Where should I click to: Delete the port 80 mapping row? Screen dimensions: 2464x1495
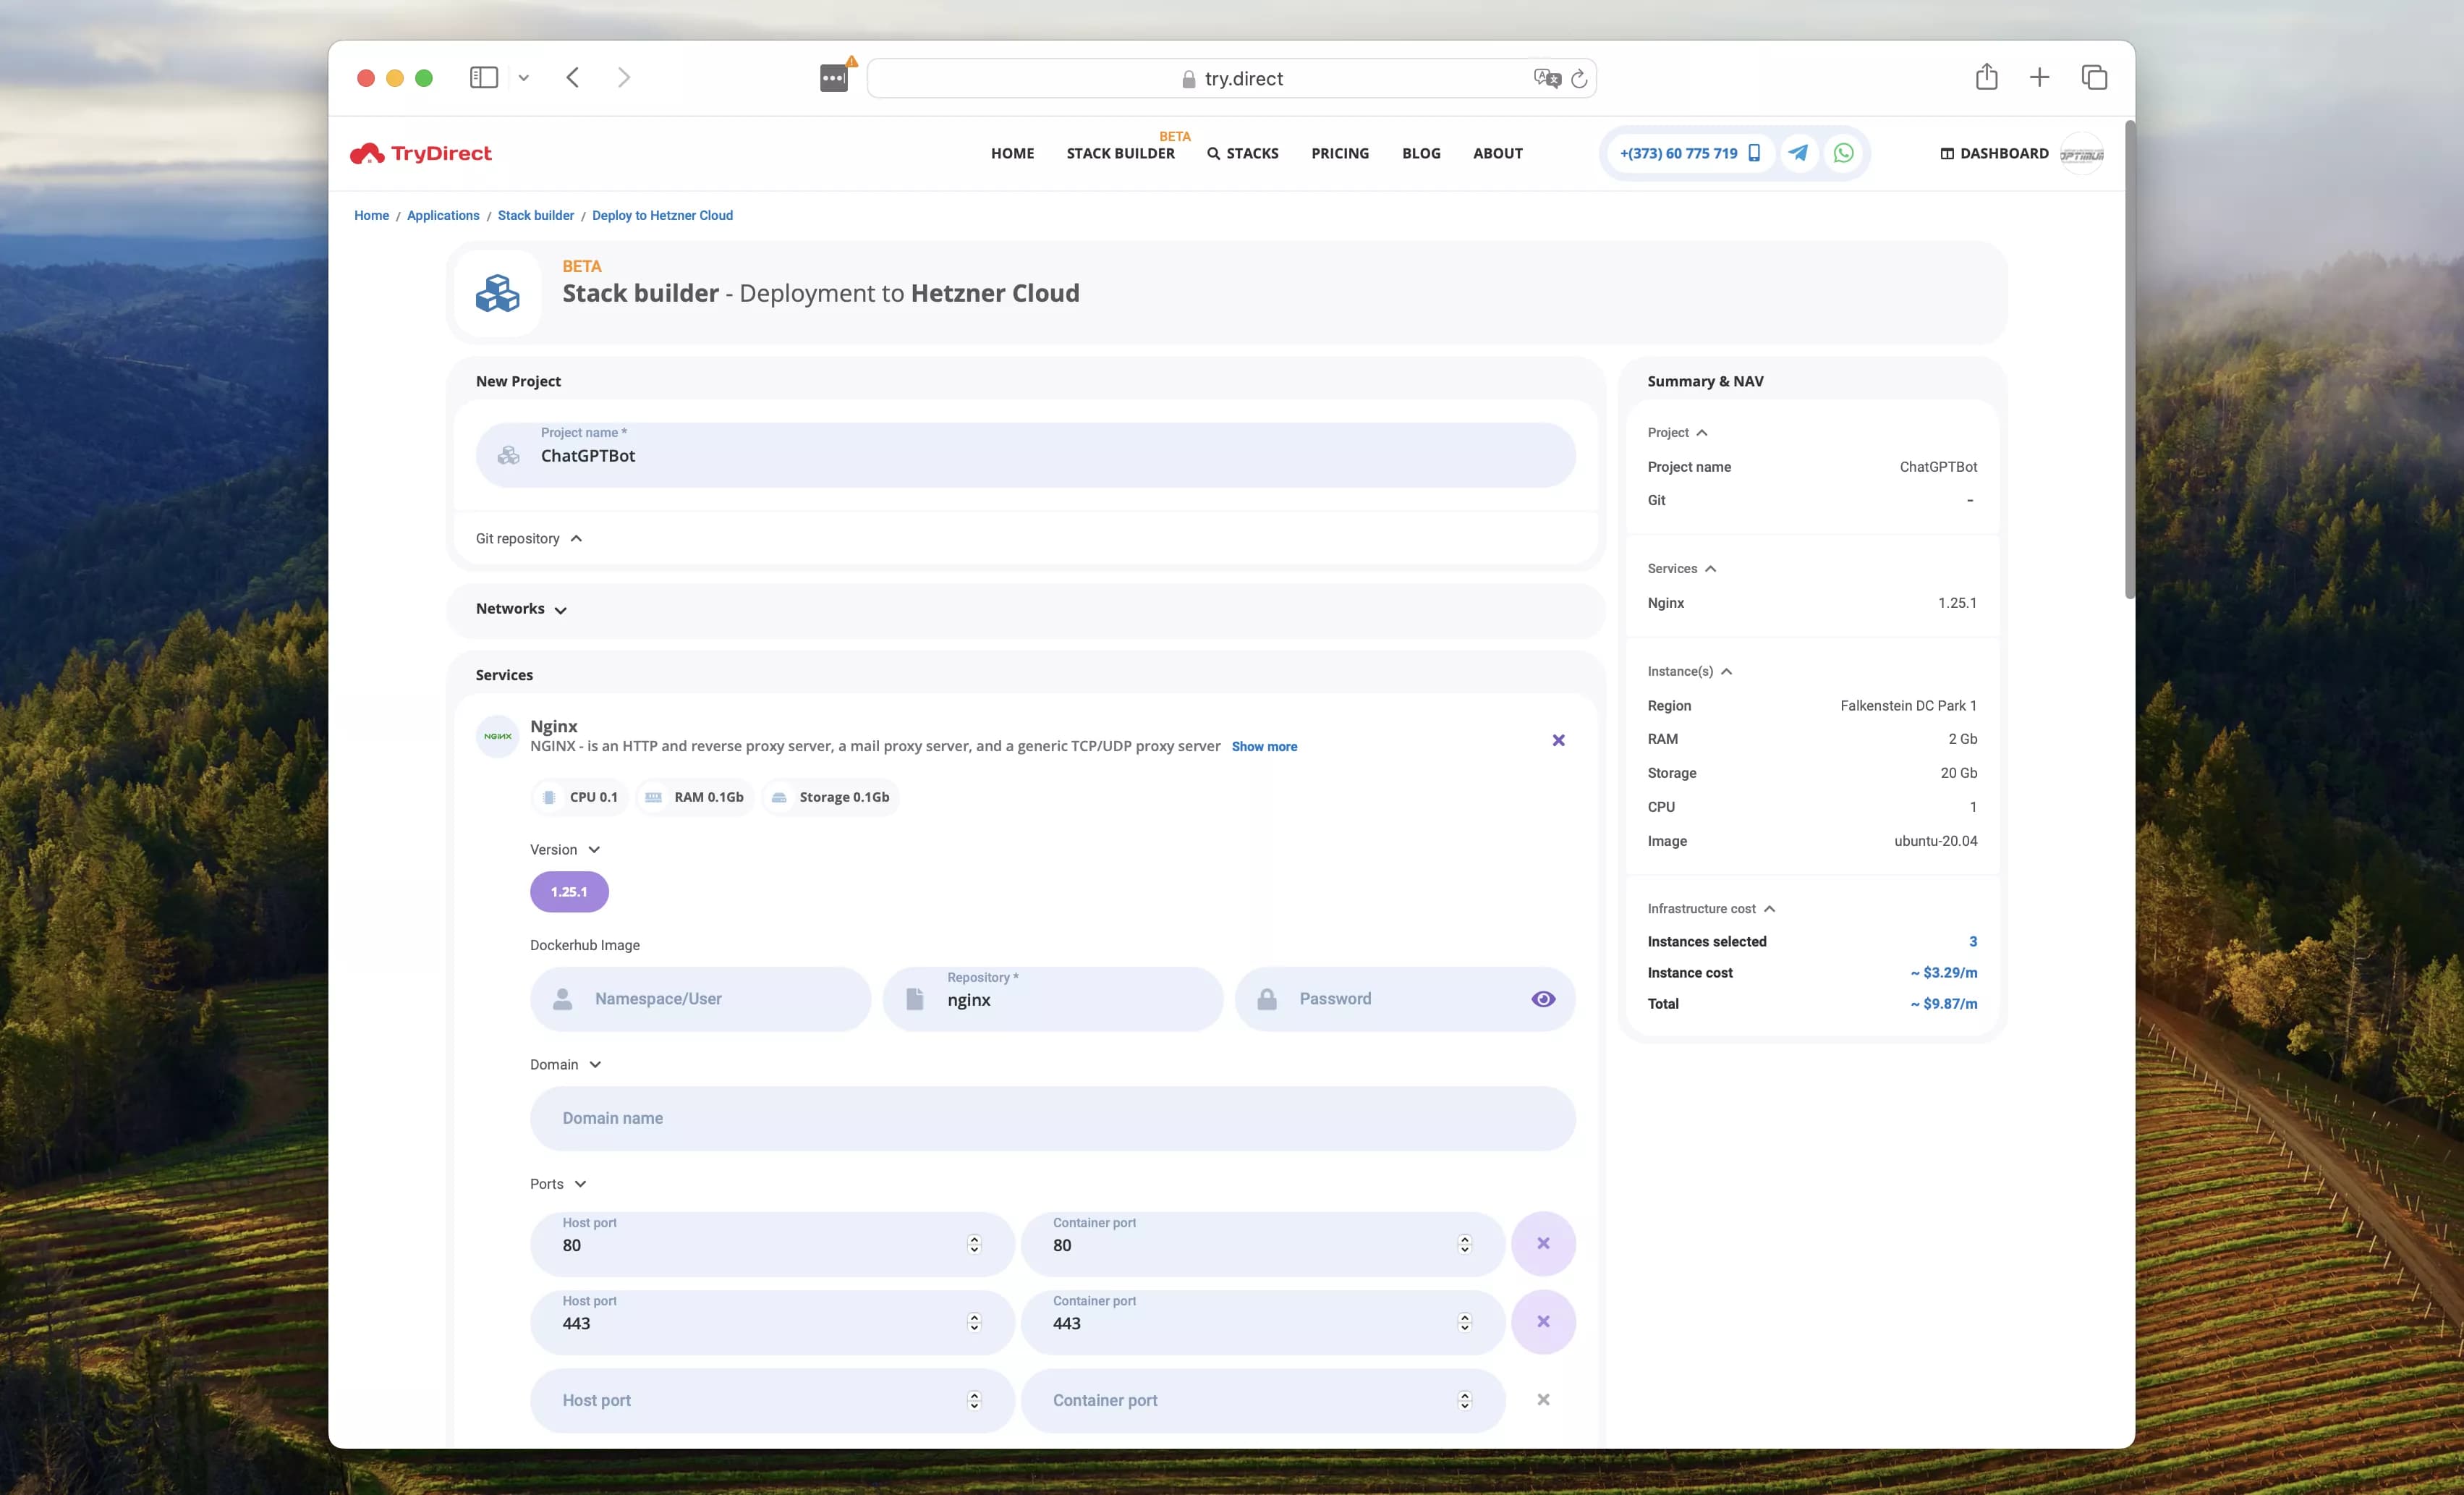coord(1543,1243)
